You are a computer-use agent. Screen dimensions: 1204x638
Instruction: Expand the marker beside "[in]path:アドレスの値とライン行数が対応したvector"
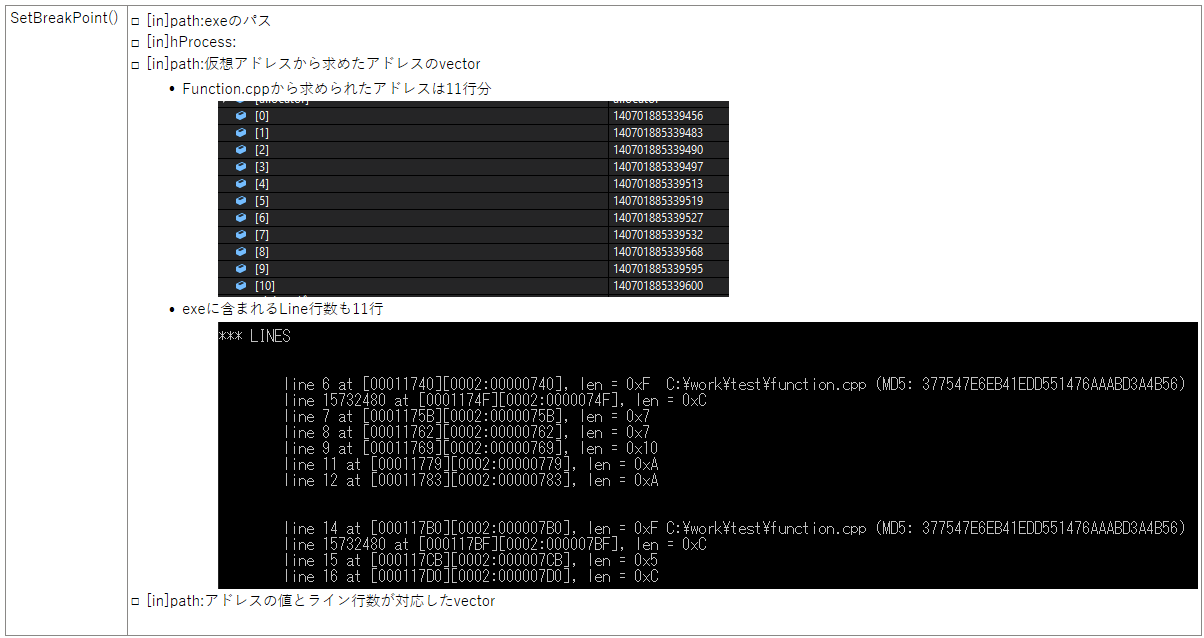pyautogui.click(x=135, y=601)
